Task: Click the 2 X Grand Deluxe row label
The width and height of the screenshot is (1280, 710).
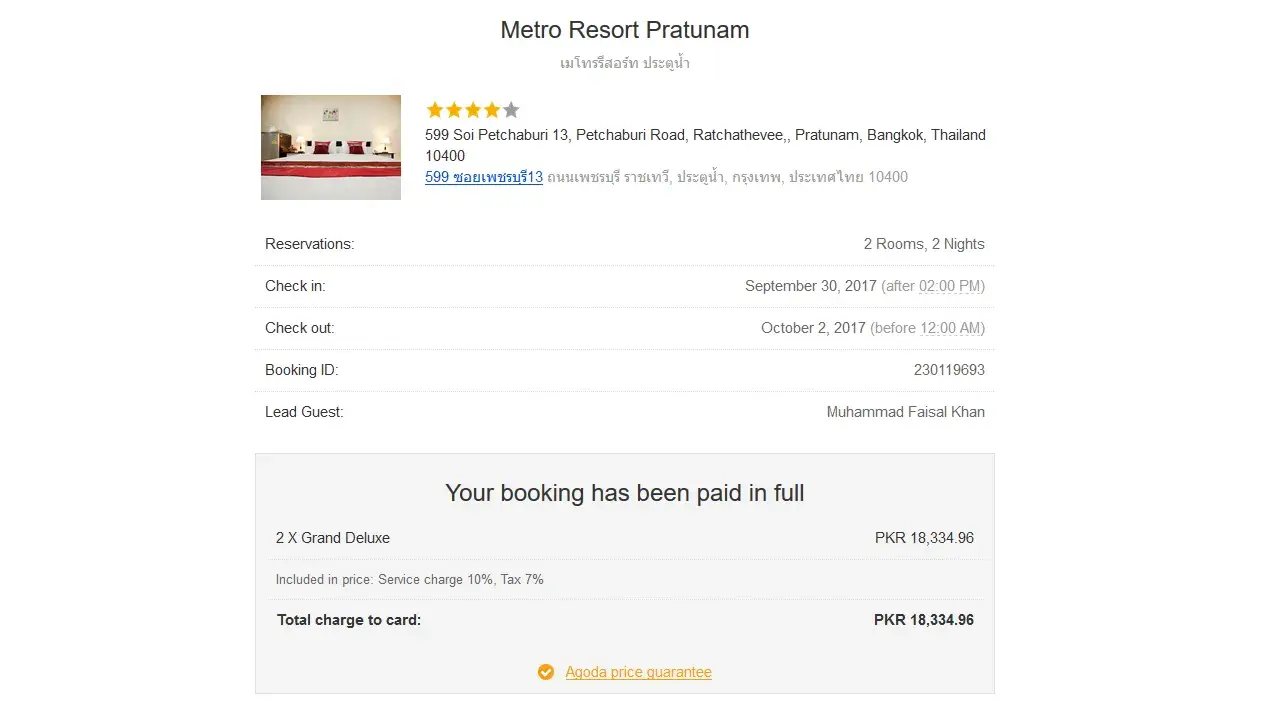Action: click(333, 538)
